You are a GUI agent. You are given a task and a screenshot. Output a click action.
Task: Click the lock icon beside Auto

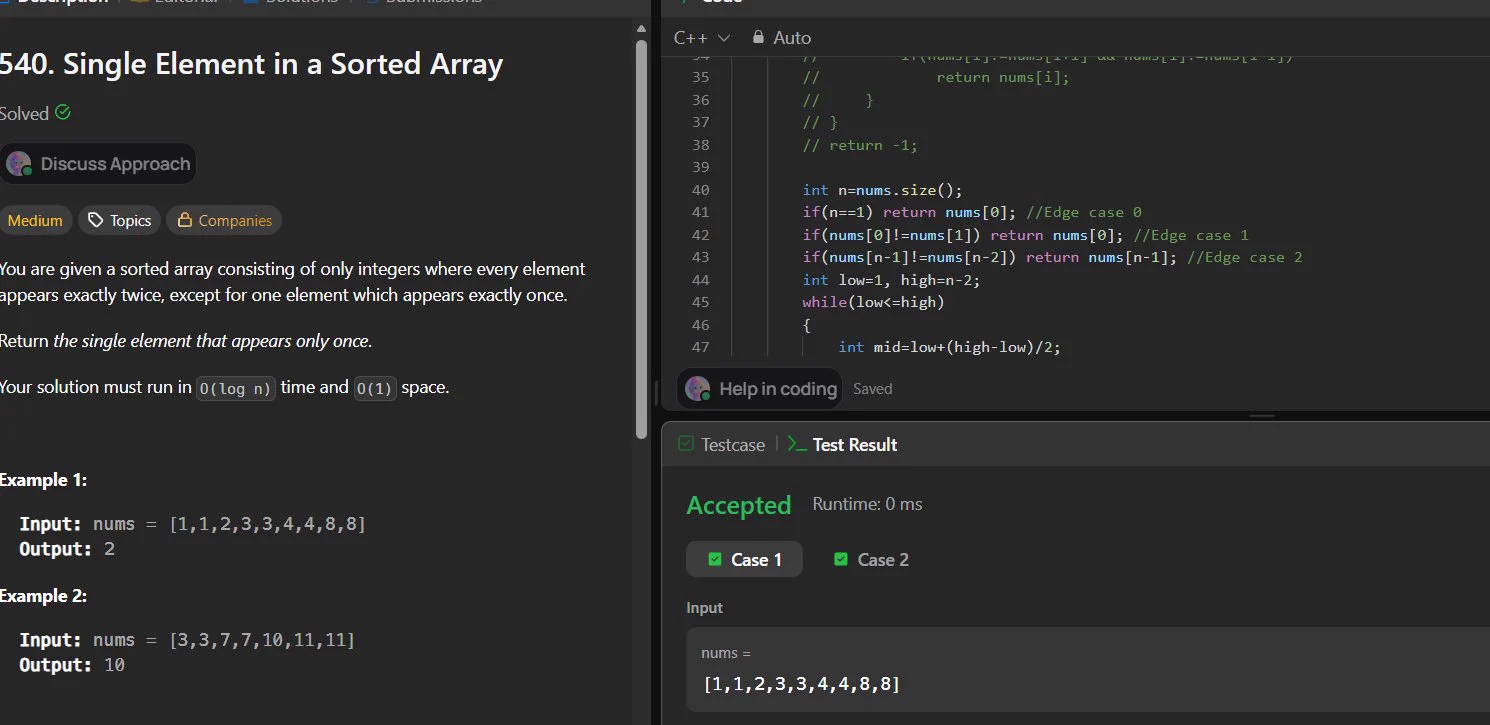click(758, 37)
